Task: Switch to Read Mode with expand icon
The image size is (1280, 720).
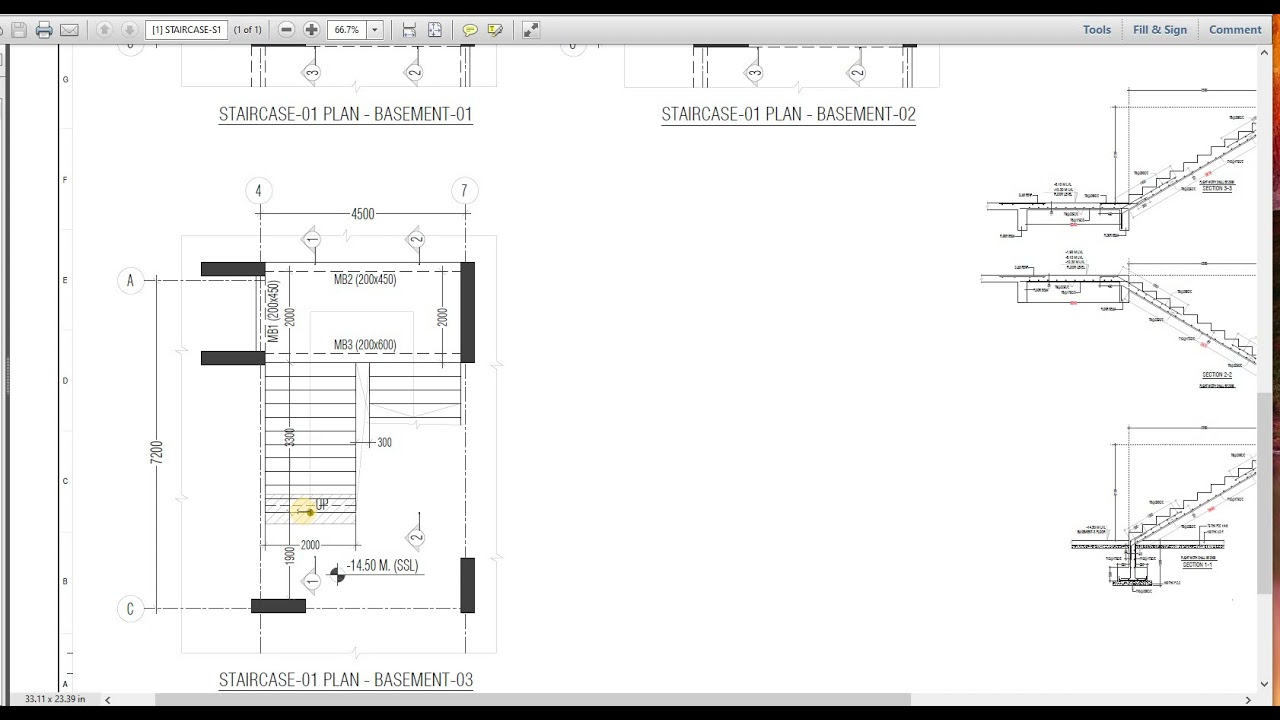Action: (x=531, y=30)
